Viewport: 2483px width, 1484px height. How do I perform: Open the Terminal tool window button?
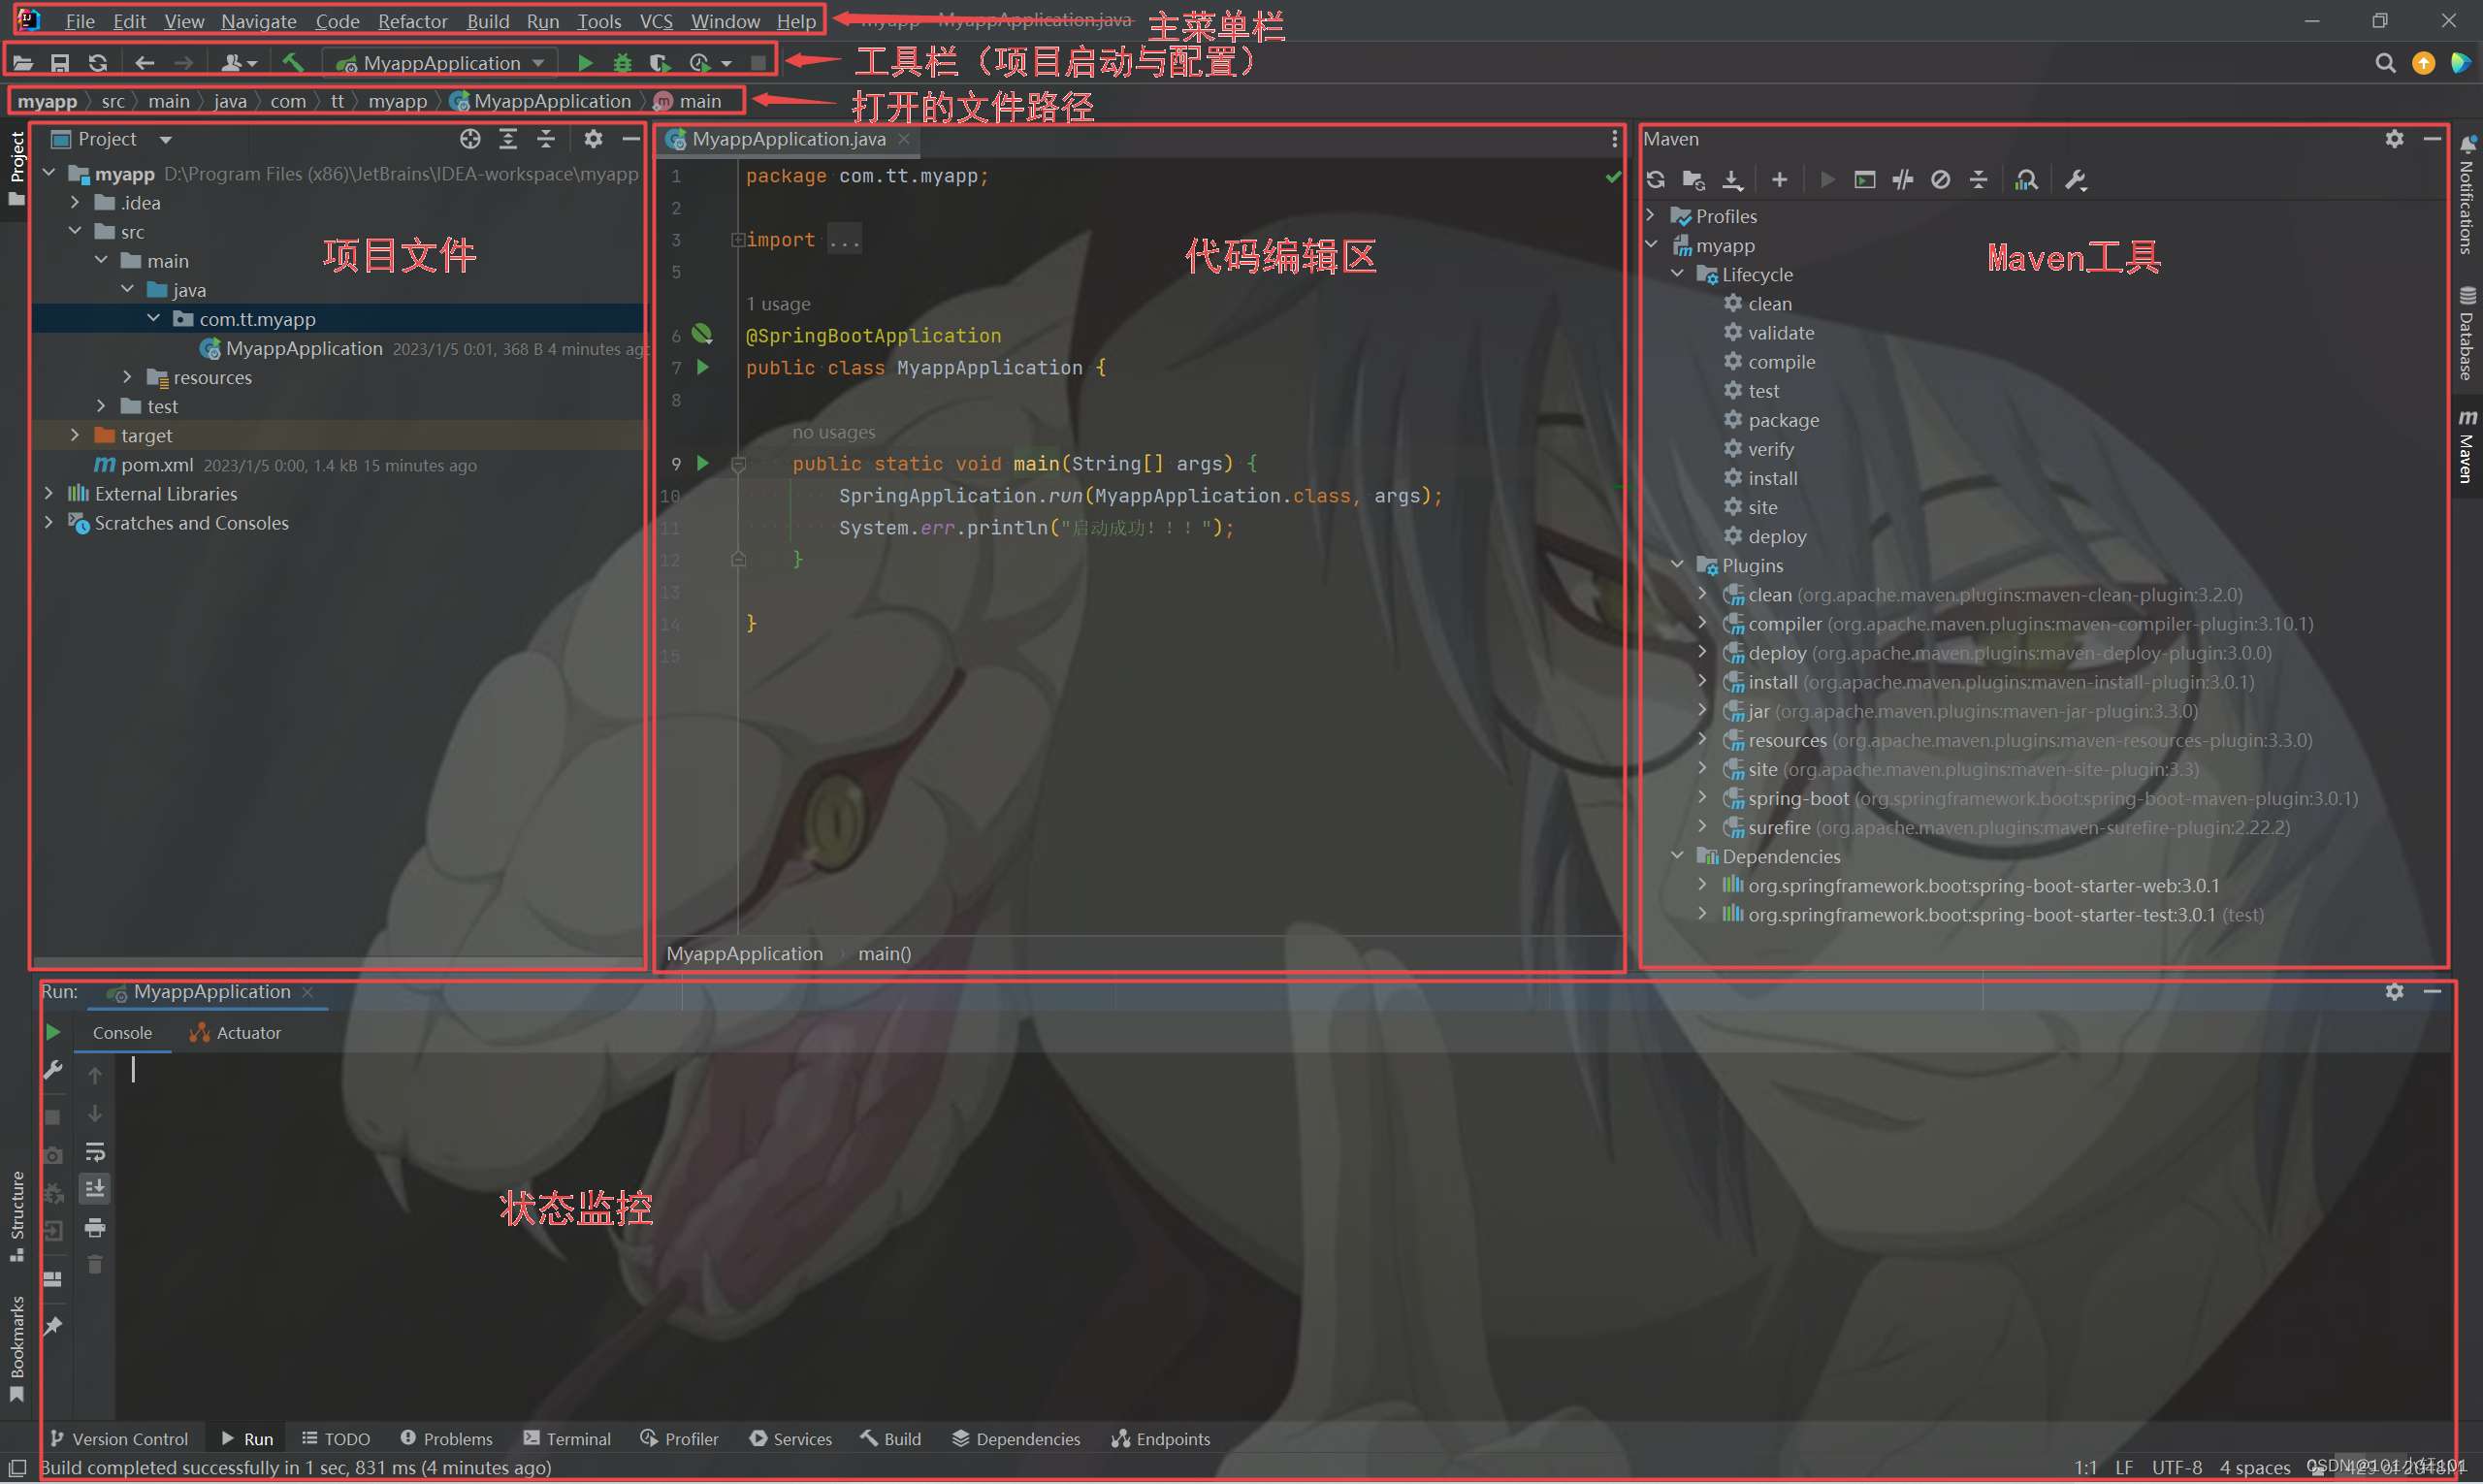click(567, 1439)
